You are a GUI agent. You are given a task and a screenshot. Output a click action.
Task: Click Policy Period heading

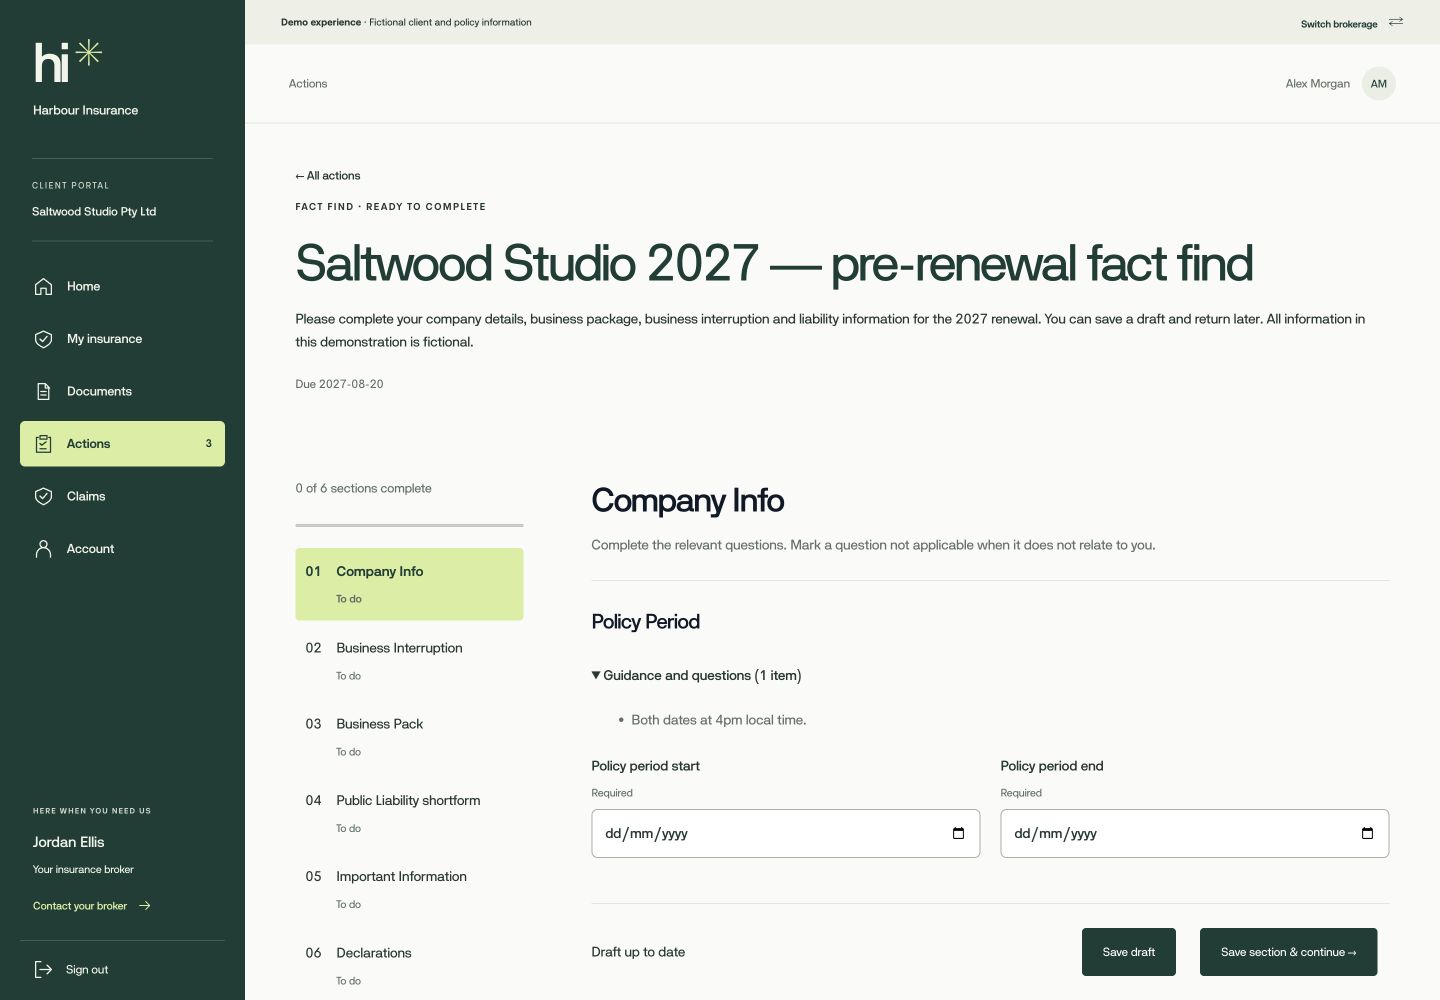click(645, 621)
